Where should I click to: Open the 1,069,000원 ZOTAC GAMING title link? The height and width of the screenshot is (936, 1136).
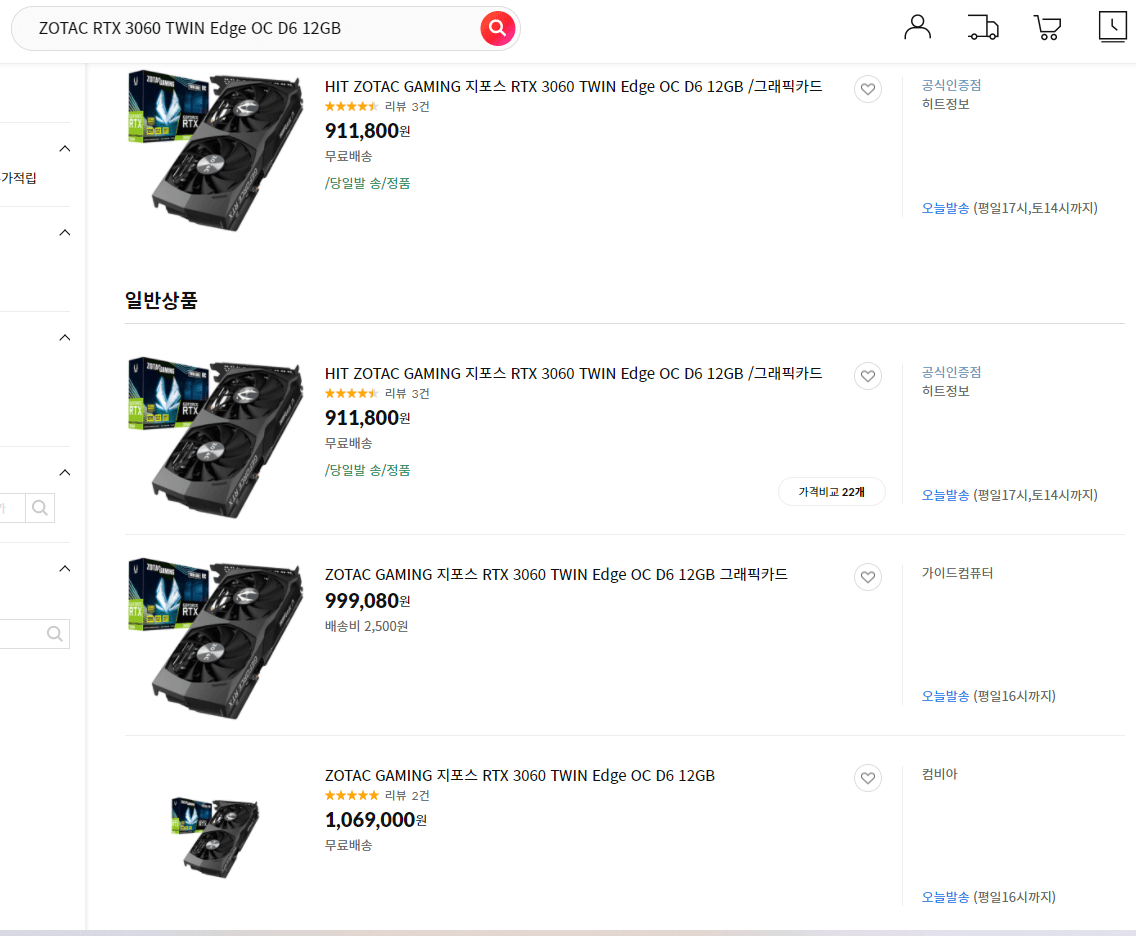(x=519, y=775)
